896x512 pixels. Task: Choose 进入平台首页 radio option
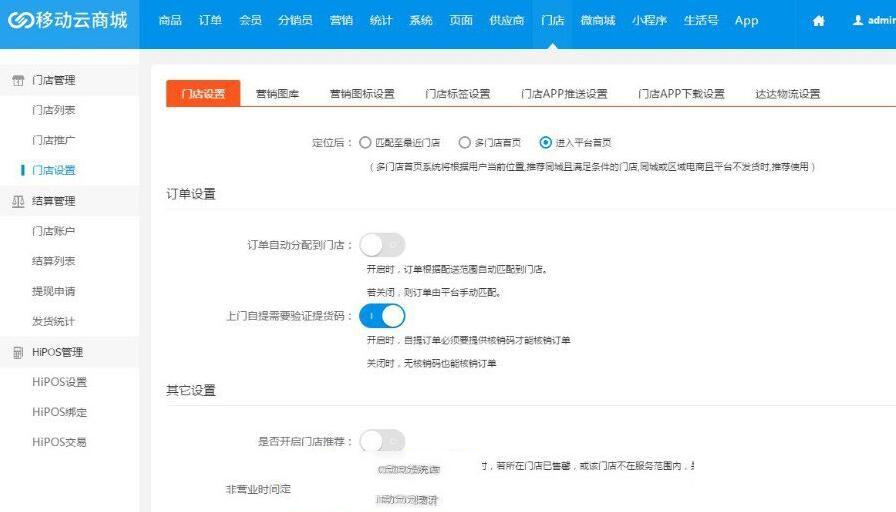(545, 143)
